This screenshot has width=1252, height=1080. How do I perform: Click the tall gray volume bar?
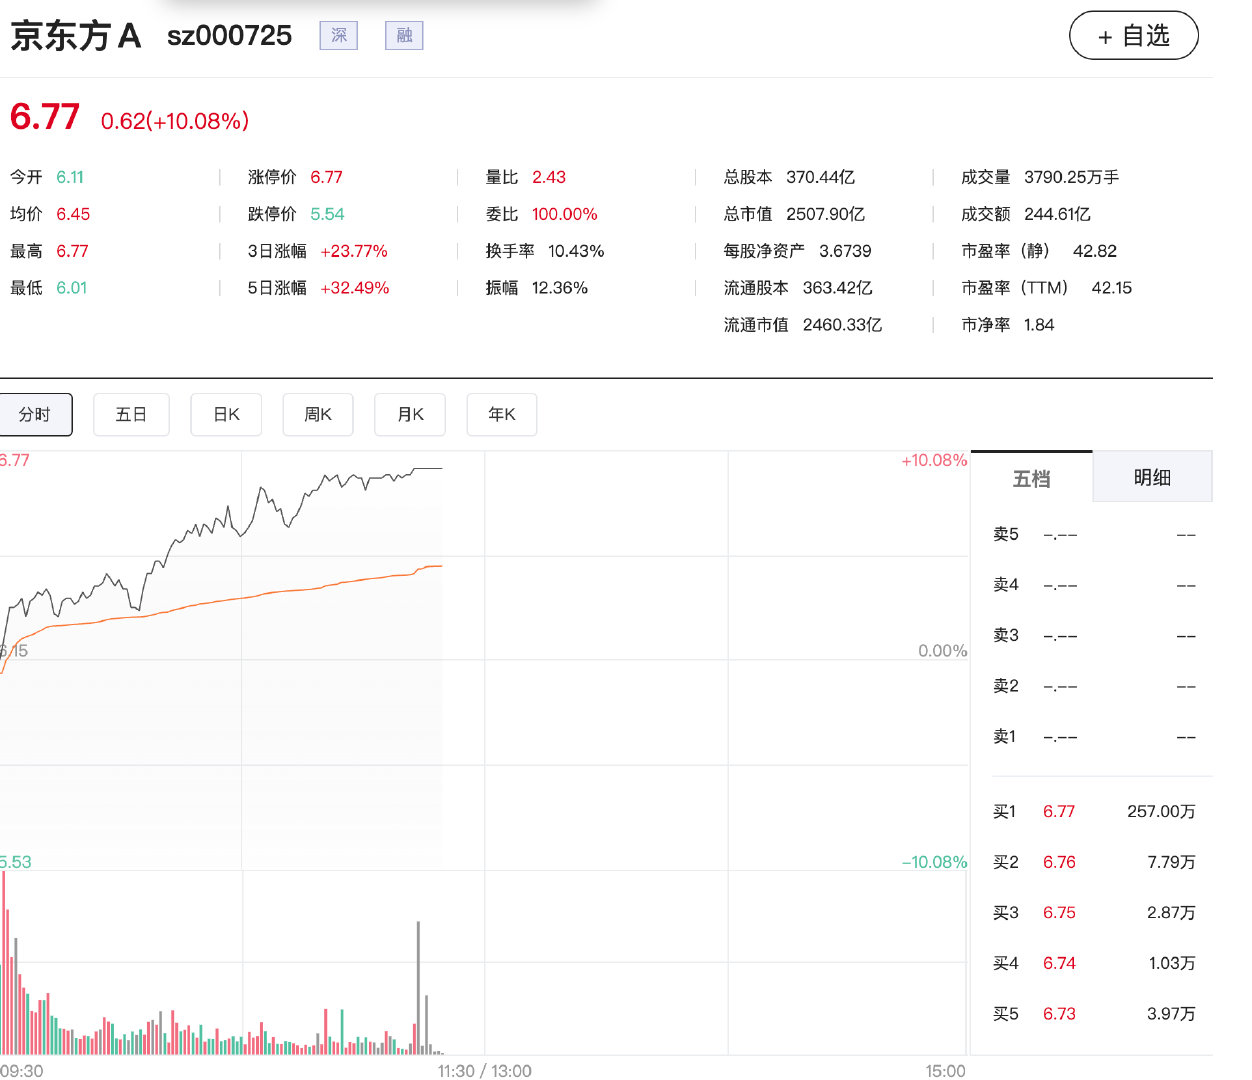[x=418, y=986]
